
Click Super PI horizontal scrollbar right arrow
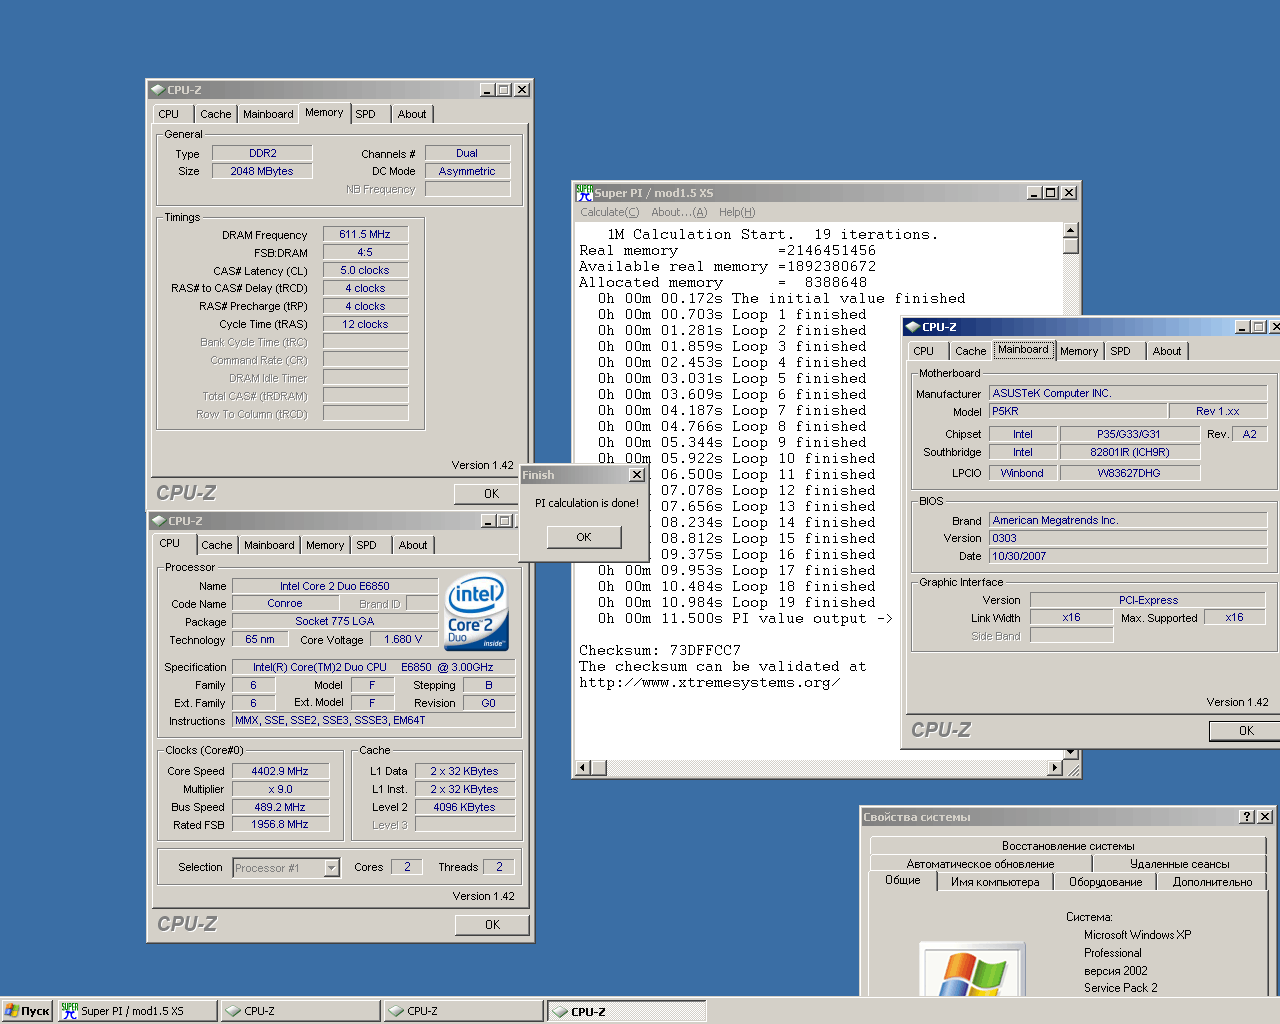(x=1055, y=768)
